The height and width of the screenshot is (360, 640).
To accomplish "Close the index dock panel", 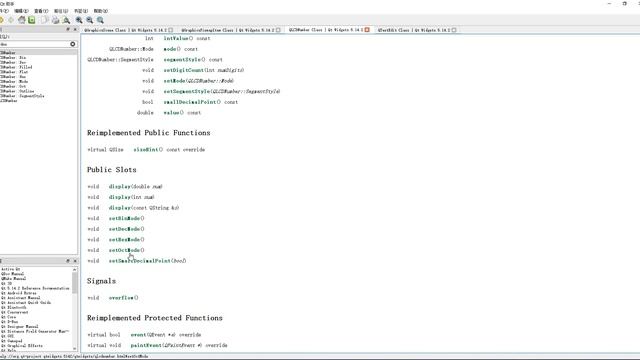I will pyautogui.click(x=75, y=29).
